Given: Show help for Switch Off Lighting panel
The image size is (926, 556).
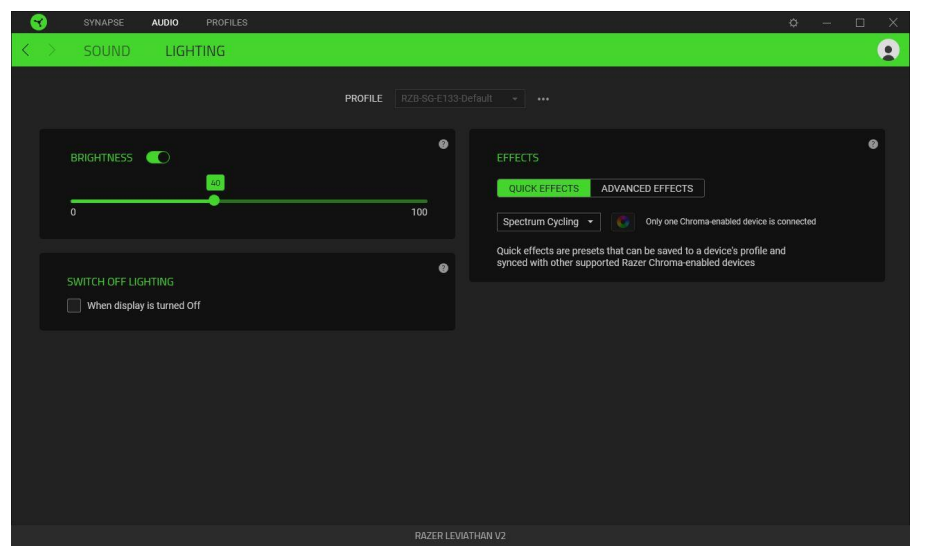Looking at the screenshot, I should click(443, 268).
